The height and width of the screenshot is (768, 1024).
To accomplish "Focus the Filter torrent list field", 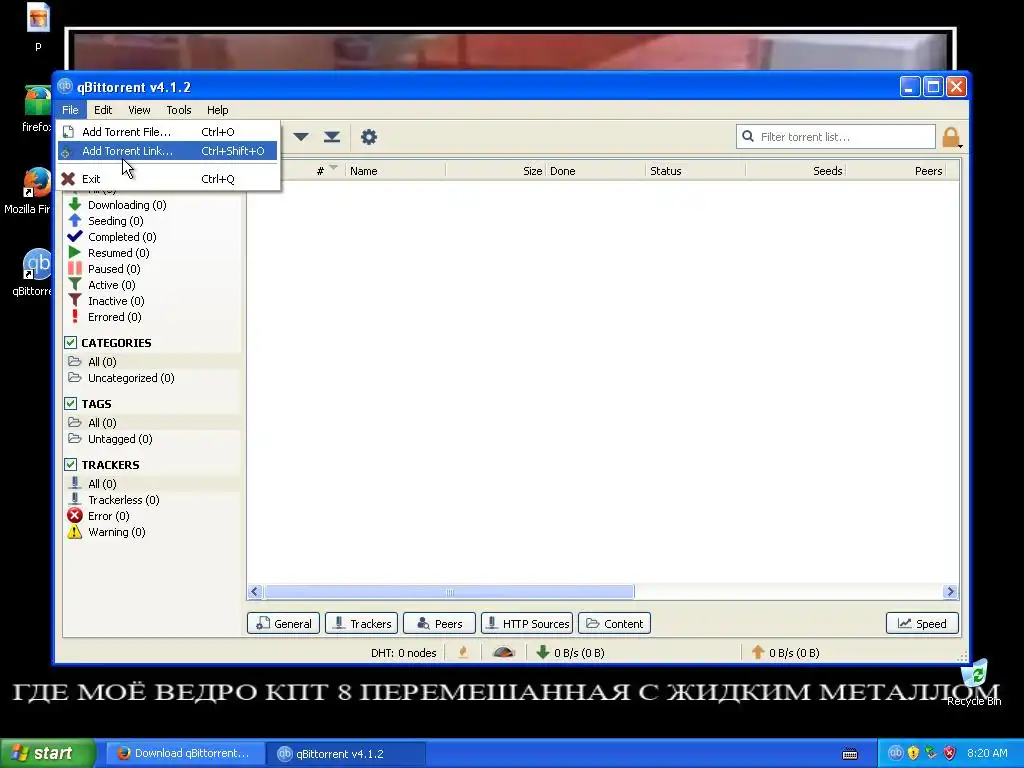I will 836,136.
